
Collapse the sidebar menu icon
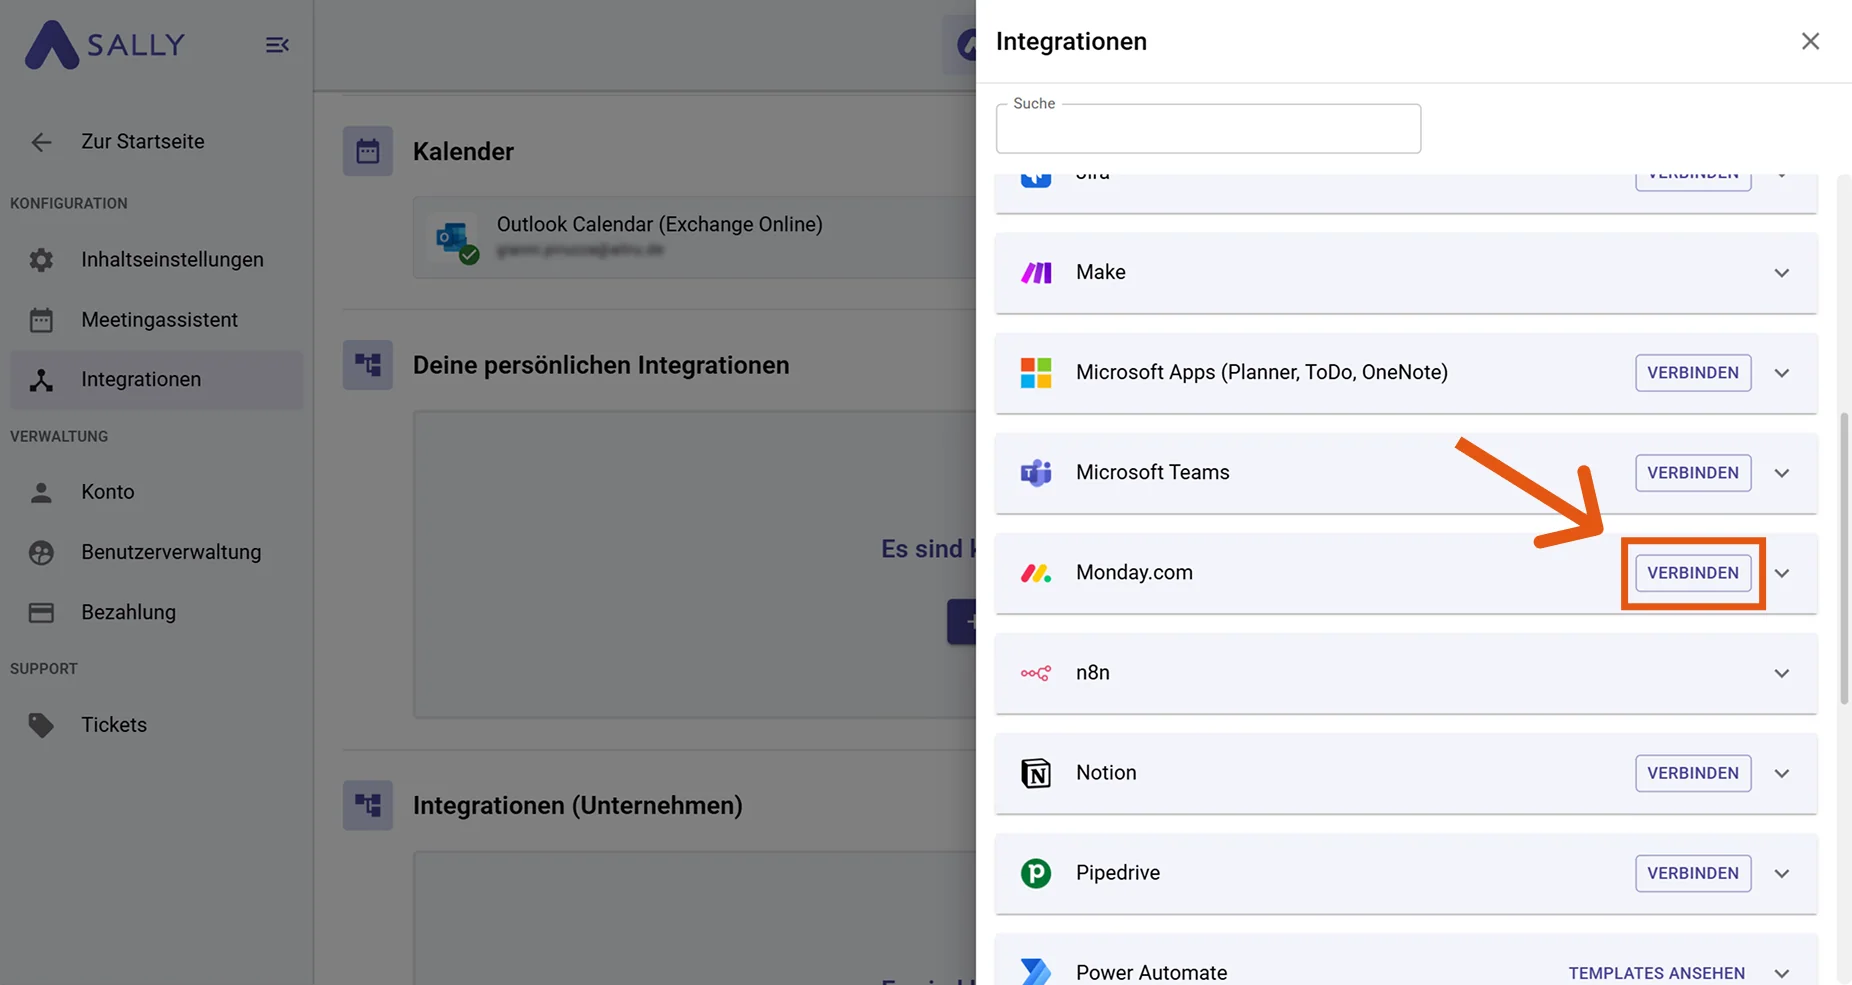click(x=277, y=45)
